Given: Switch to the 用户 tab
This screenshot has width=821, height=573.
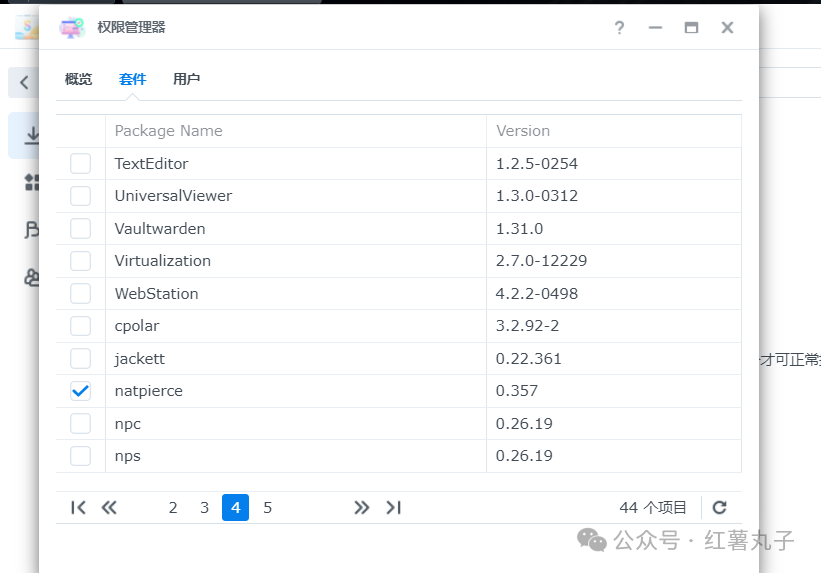Looking at the screenshot, I should pyautogui.click(x=186, y=79).
